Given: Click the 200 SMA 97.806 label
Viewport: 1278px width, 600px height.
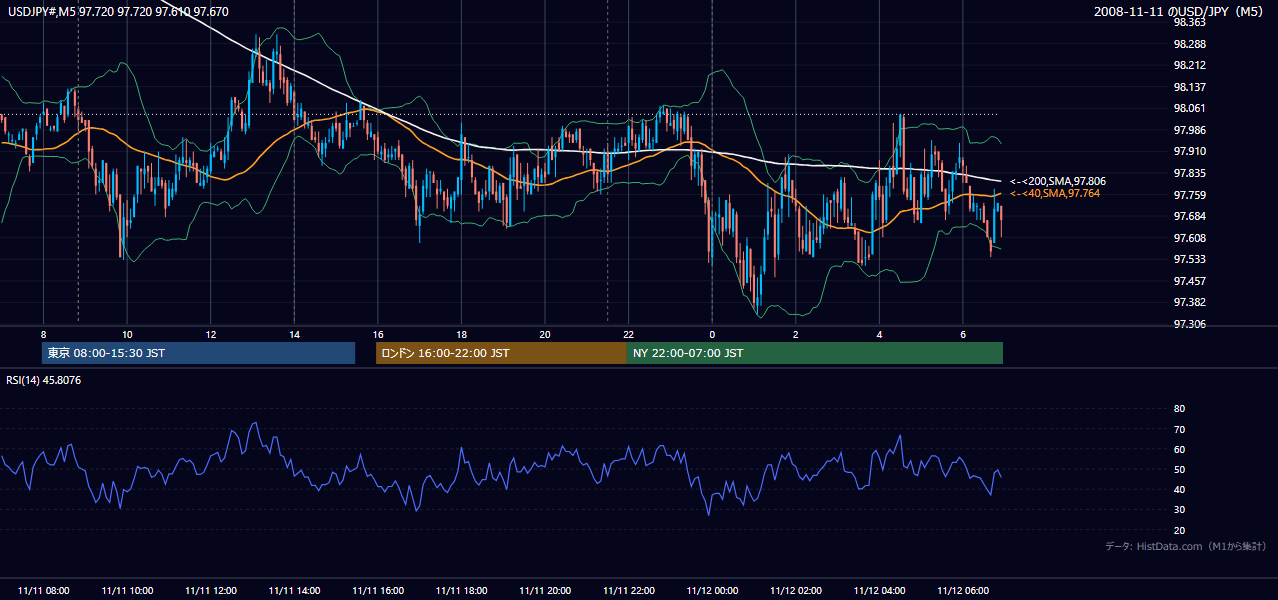Looking at the screenshot, I should click(x=1058, y=181).
